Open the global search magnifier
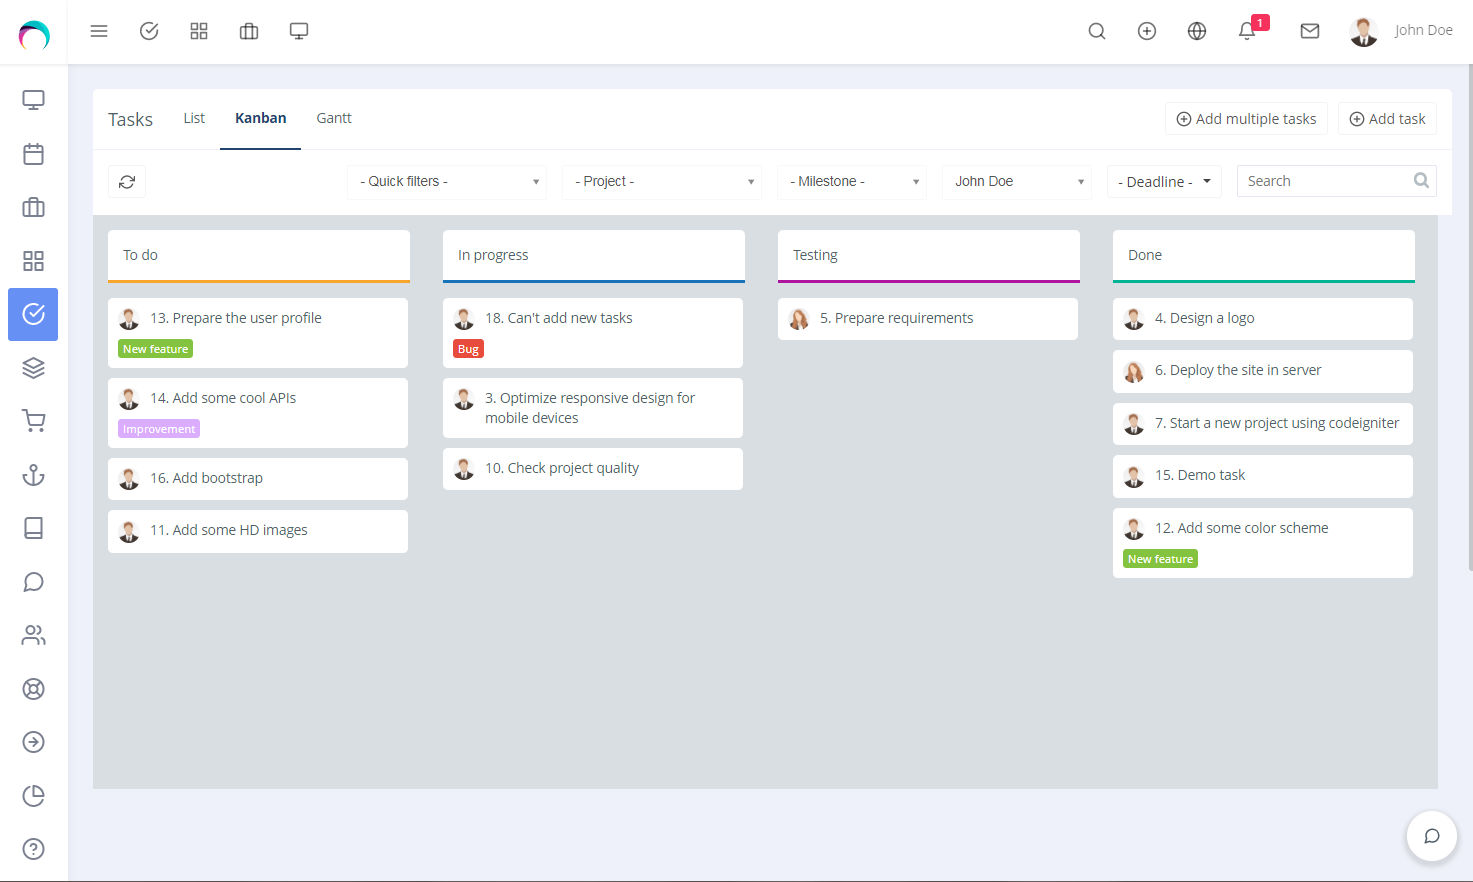Image resolution: width=1473 pixels, height=882 pixels. point(1097,31)
